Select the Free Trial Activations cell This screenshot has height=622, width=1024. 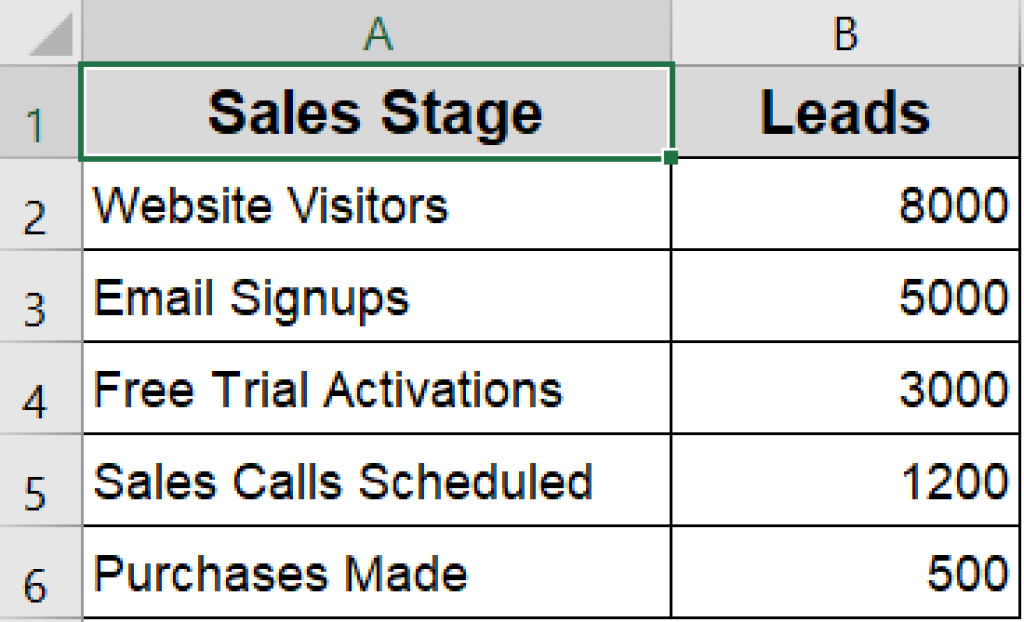(376, 388)
